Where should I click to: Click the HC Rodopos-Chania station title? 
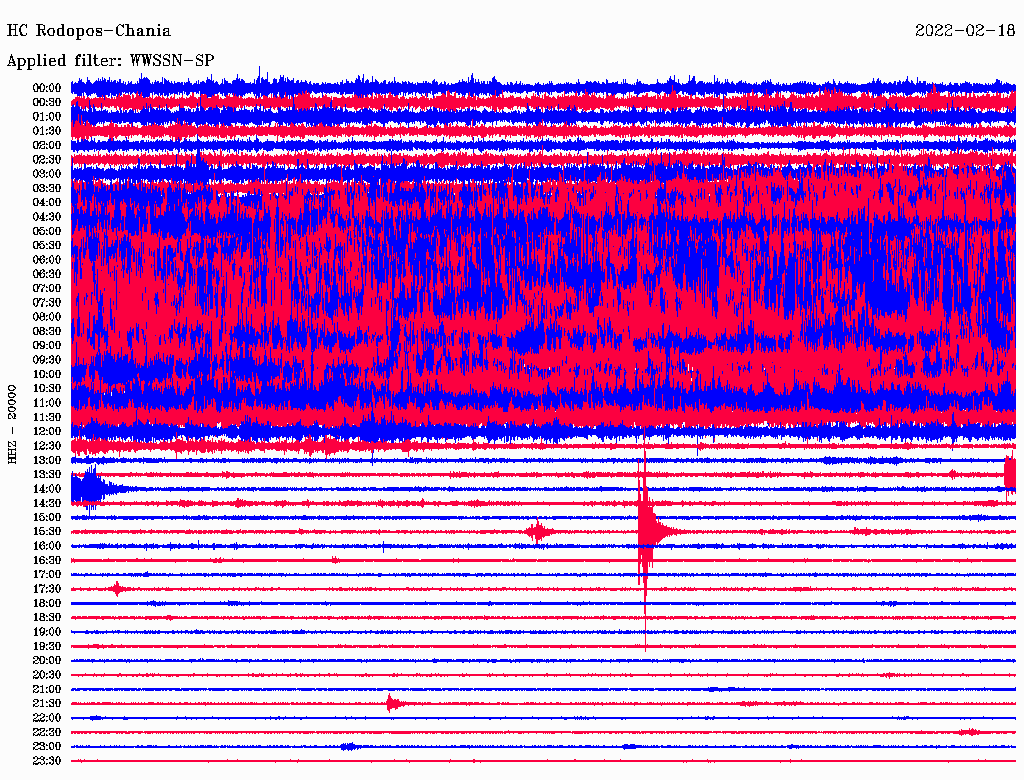coord(89,31)
